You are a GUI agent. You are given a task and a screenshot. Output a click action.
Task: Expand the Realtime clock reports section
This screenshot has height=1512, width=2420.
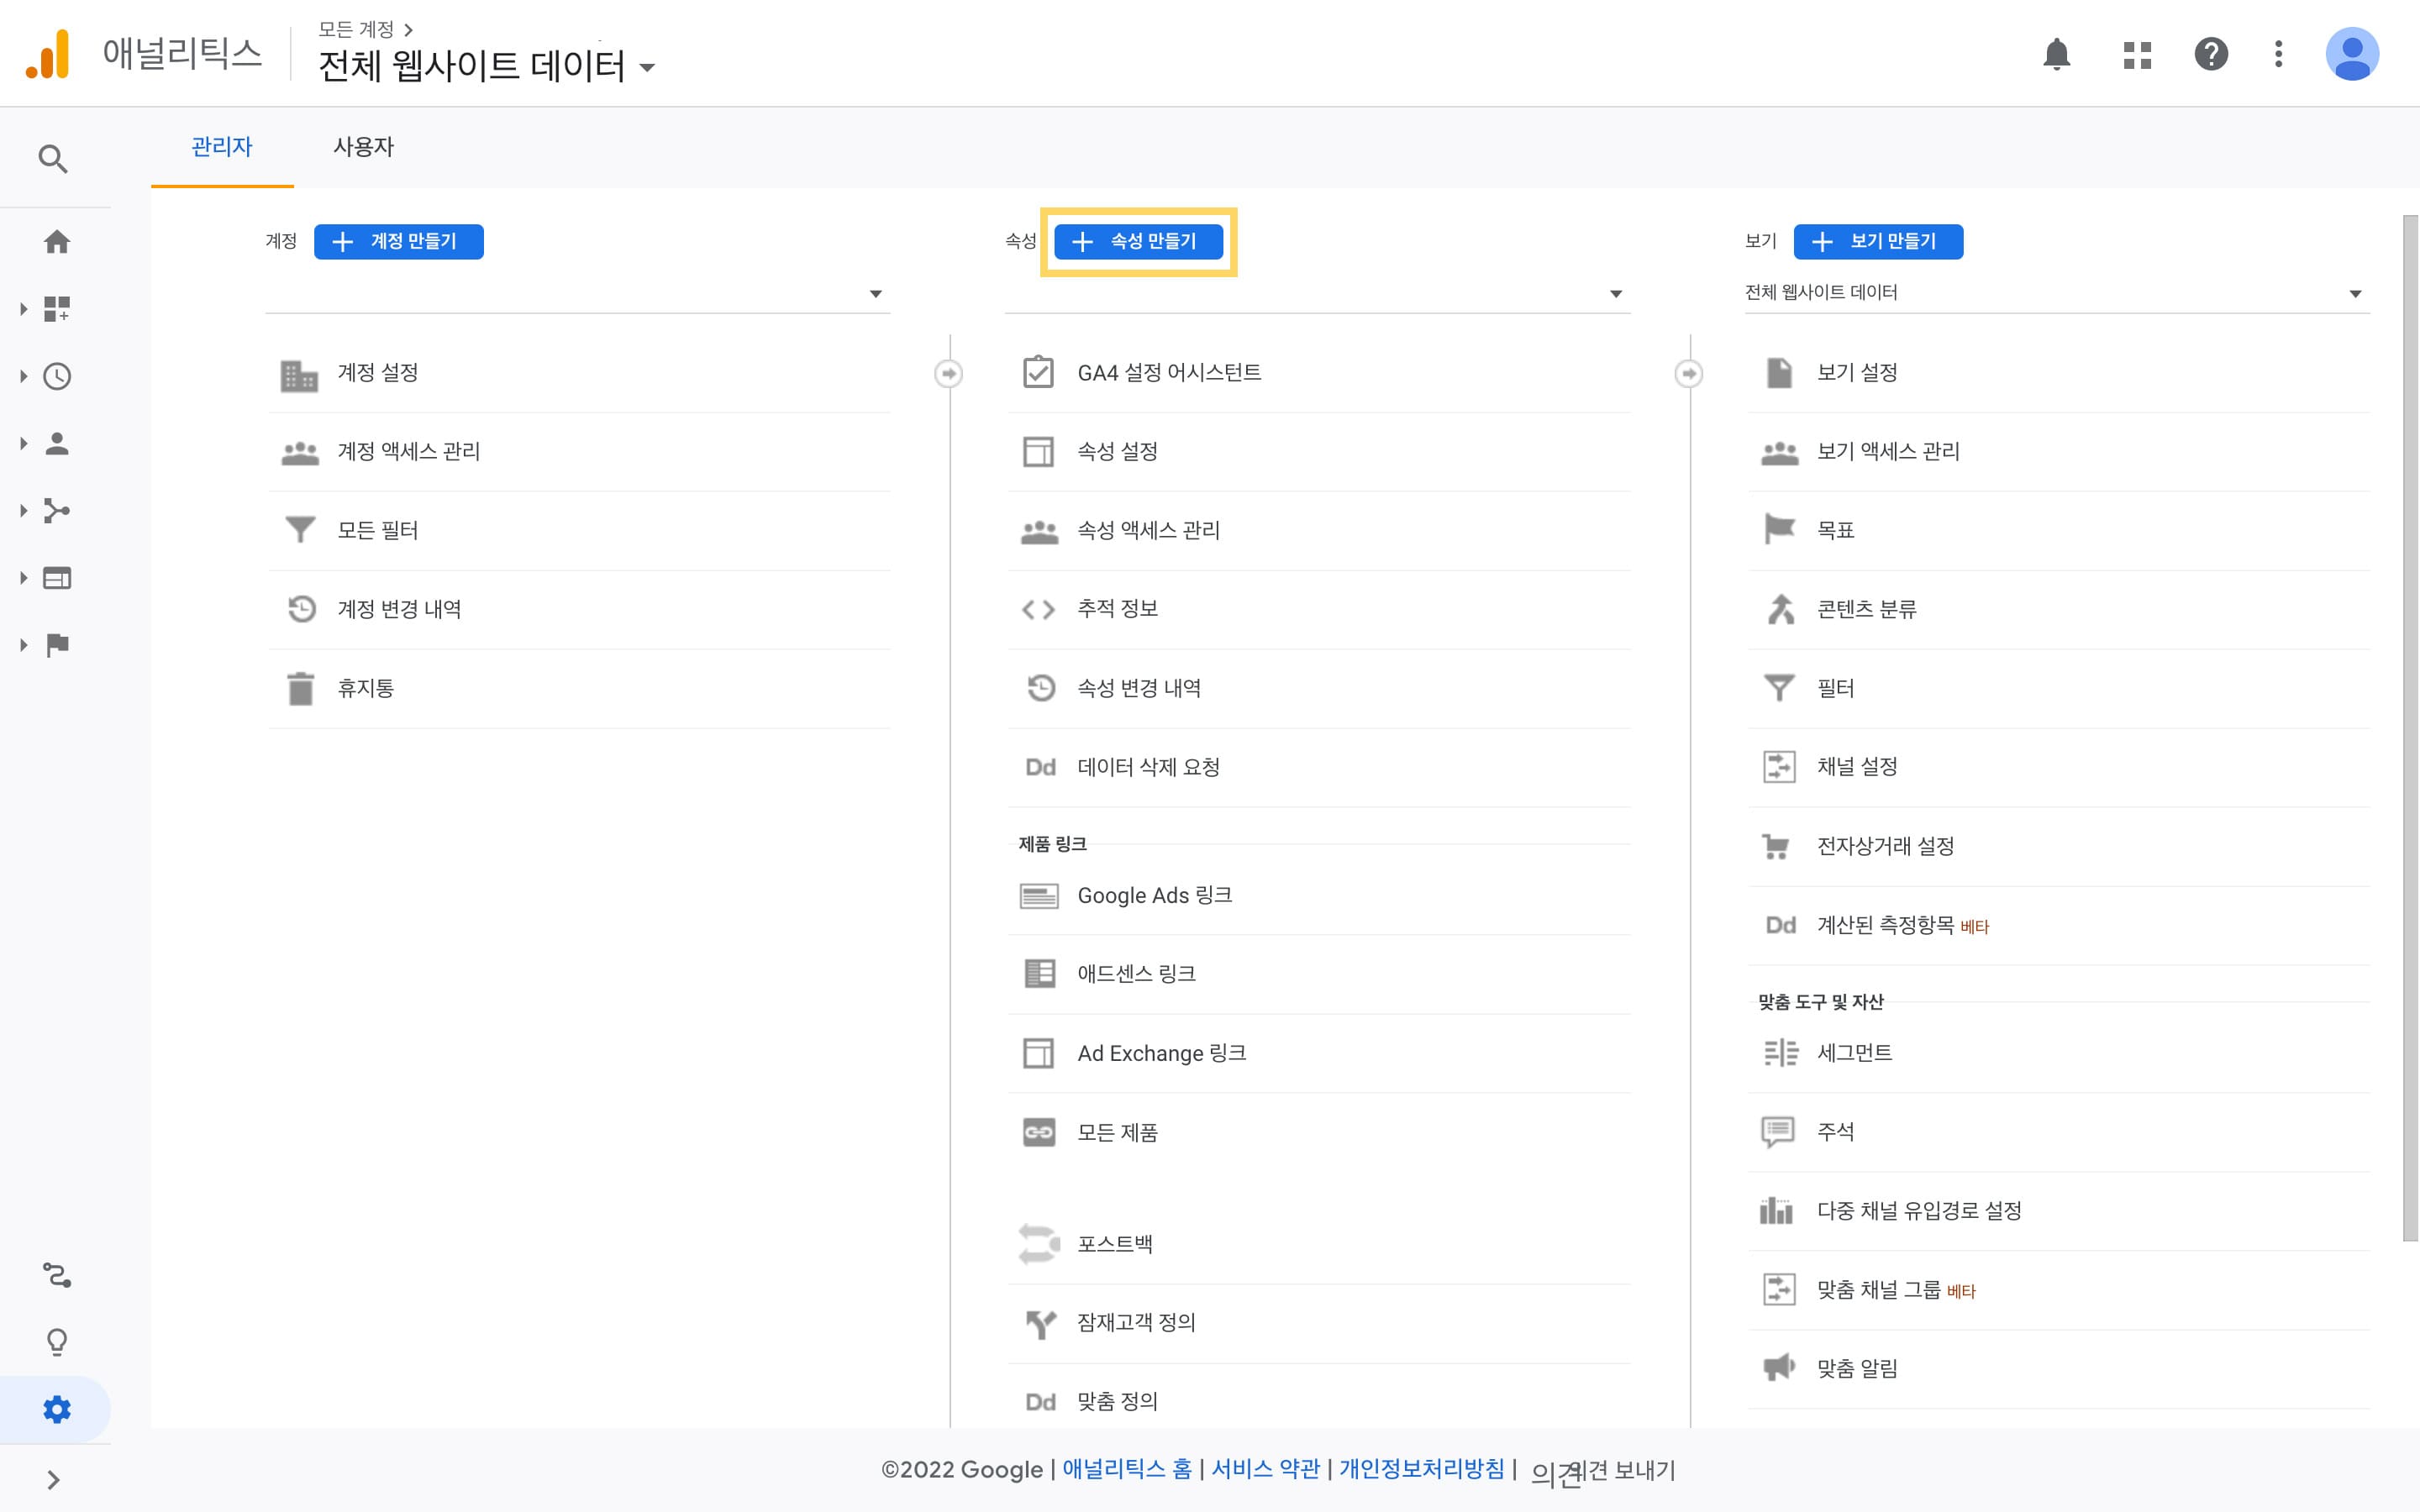[x=57, y=377]
